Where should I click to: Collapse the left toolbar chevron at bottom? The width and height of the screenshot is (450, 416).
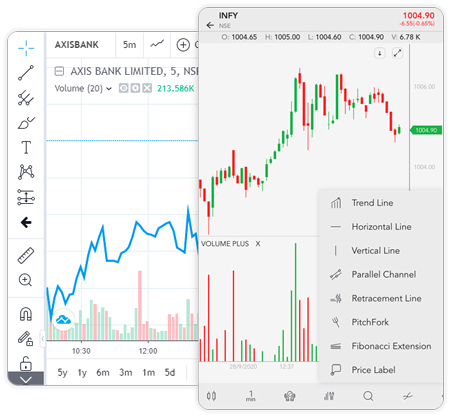point(26,379)
